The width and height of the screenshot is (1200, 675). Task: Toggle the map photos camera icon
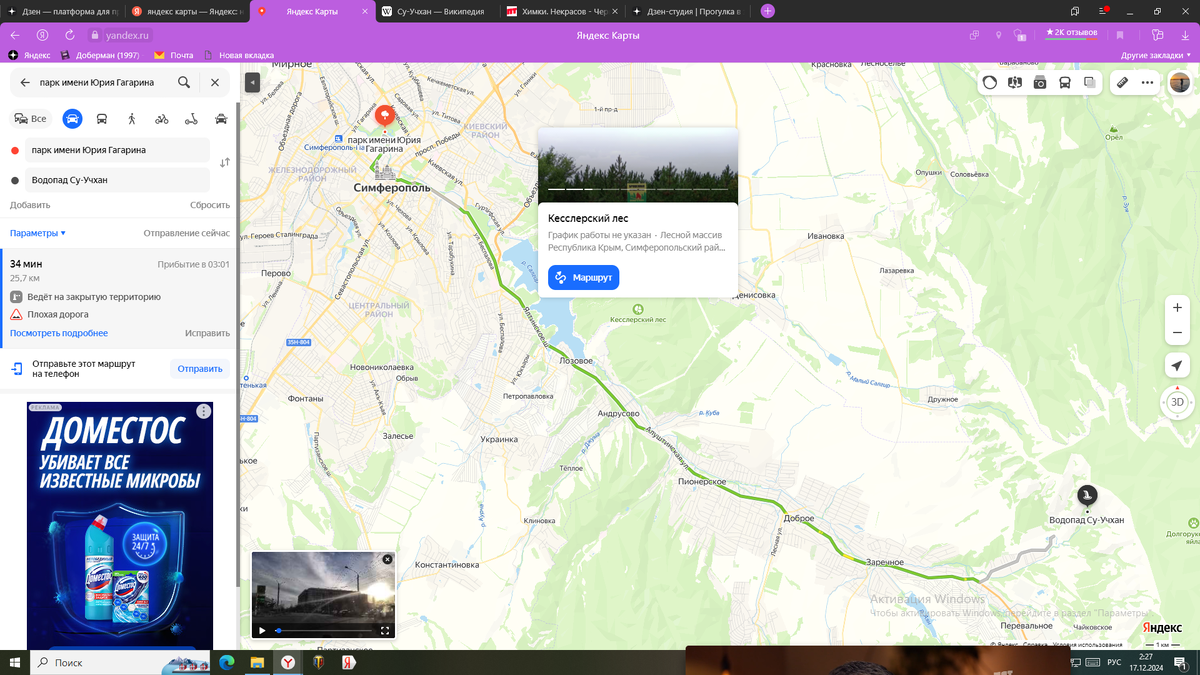coord(1040,83)
